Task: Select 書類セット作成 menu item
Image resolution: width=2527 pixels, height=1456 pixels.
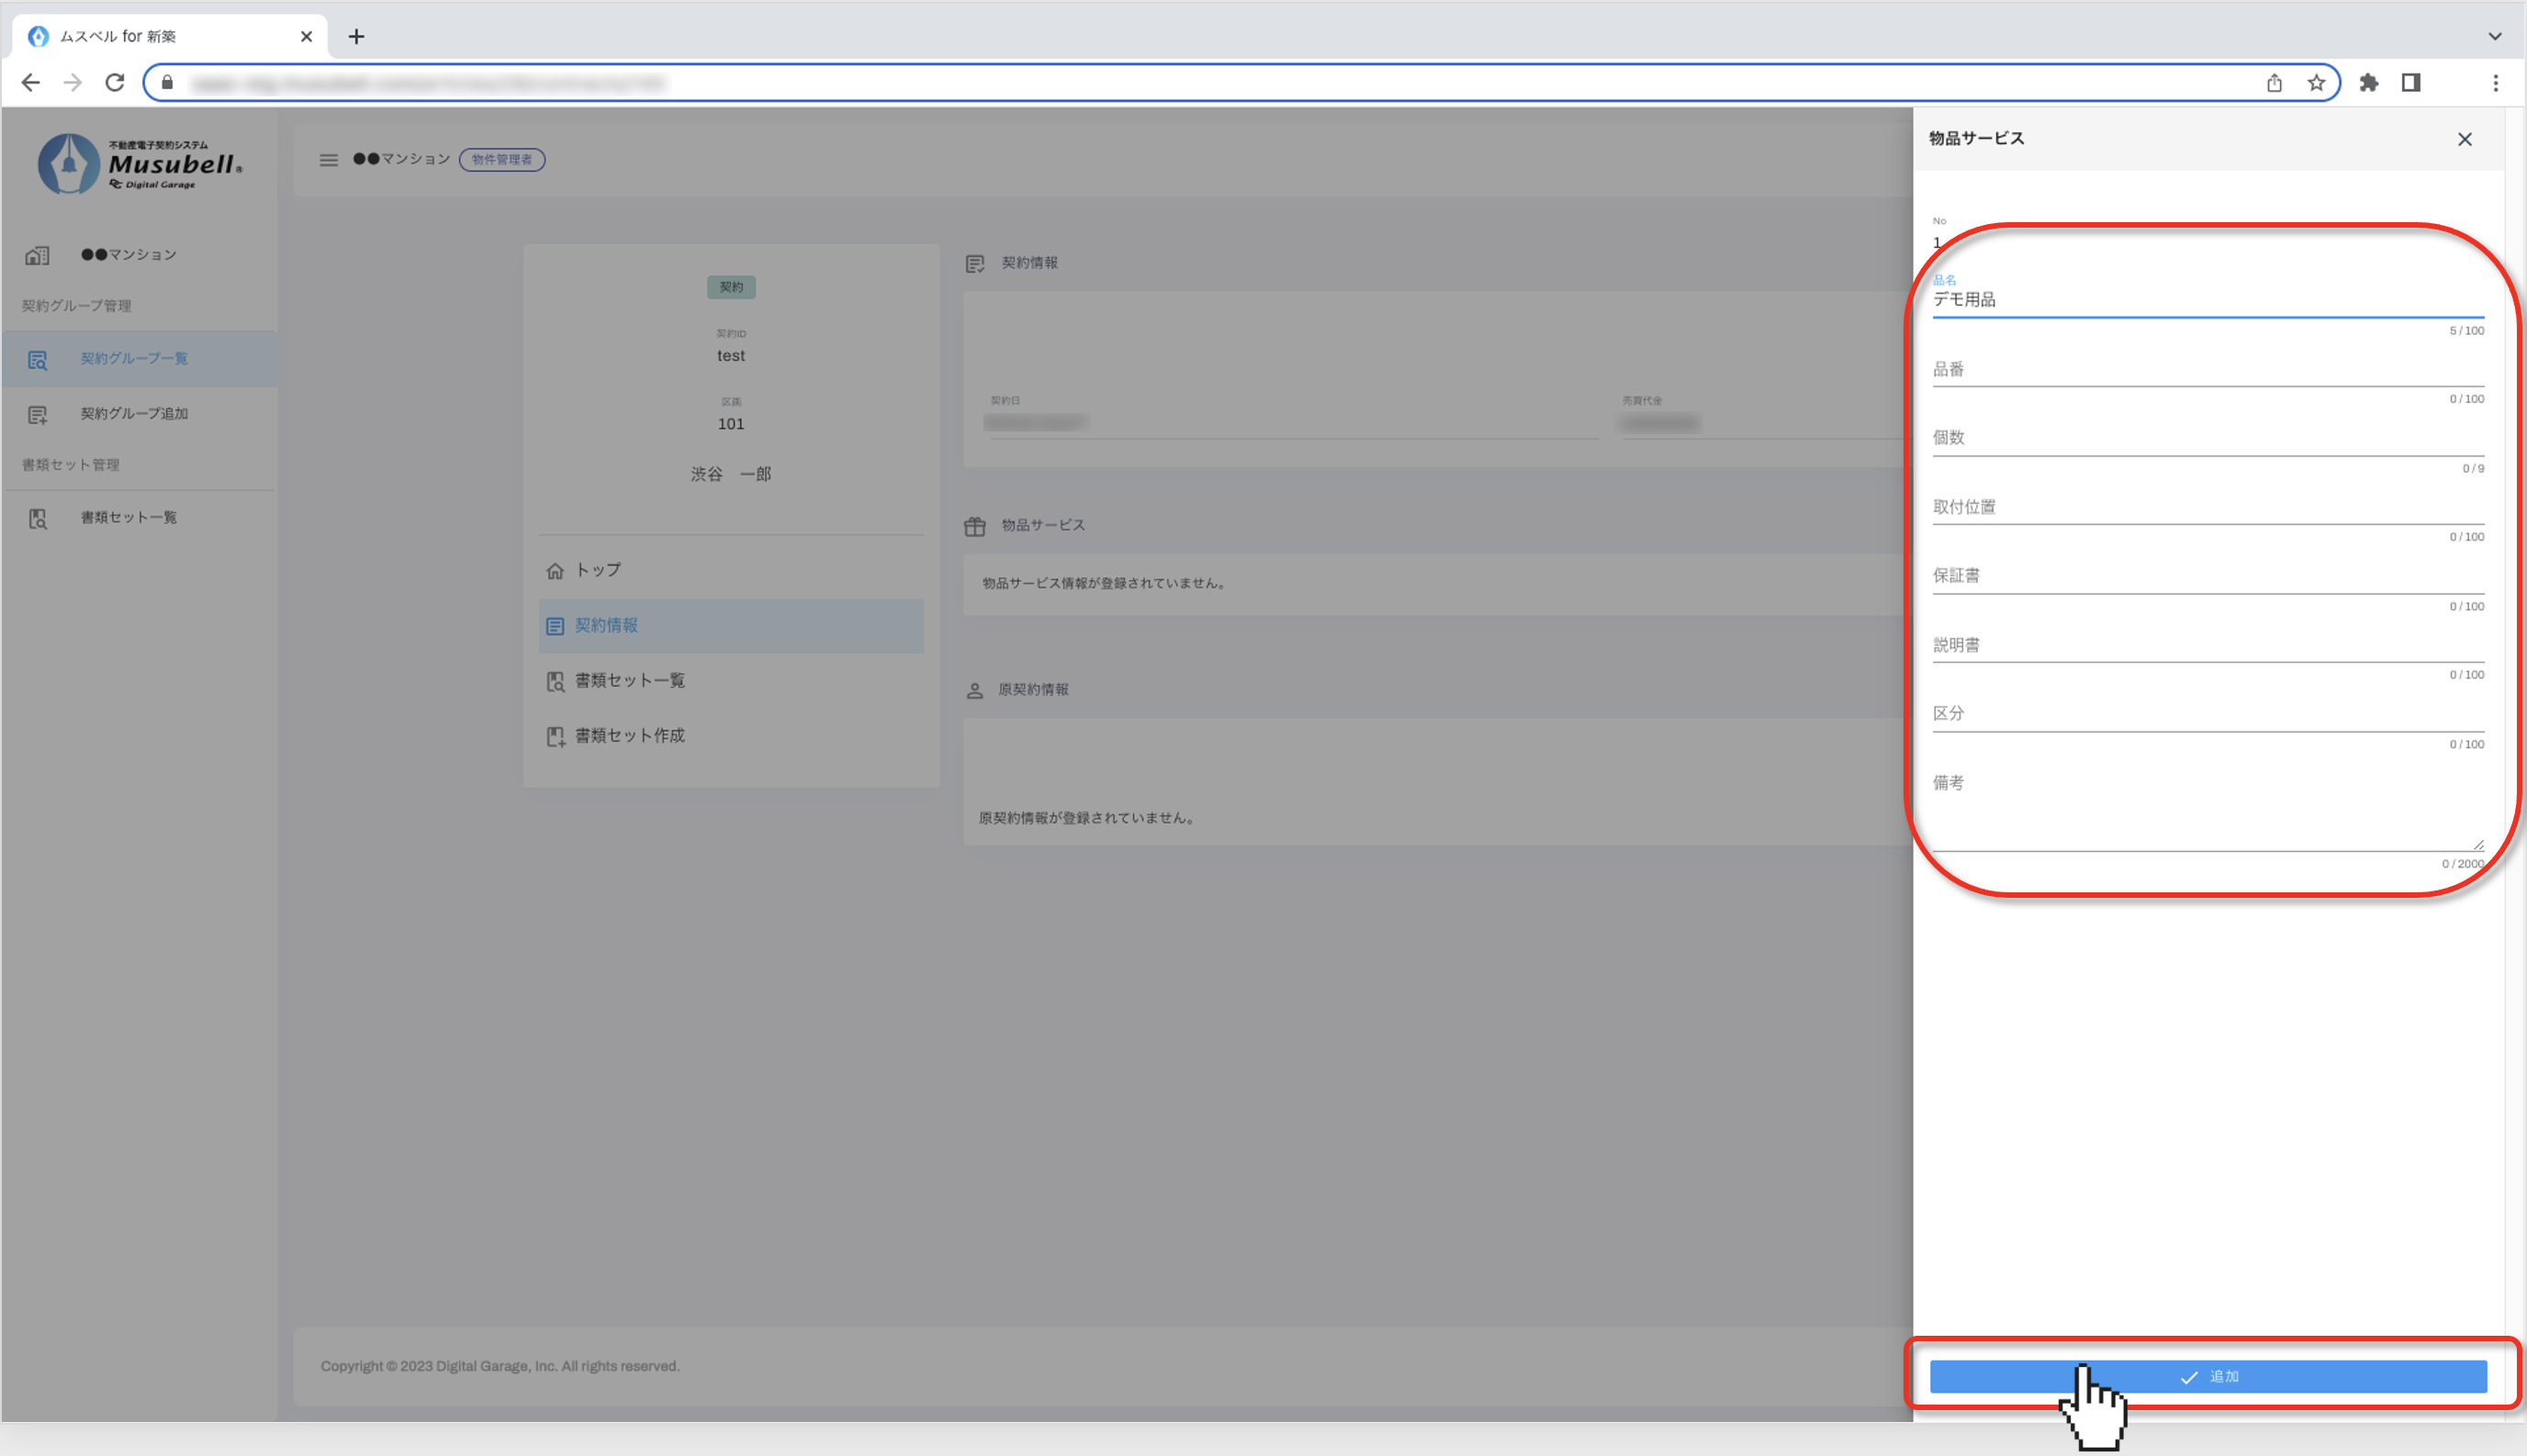Action: (629, 736)
